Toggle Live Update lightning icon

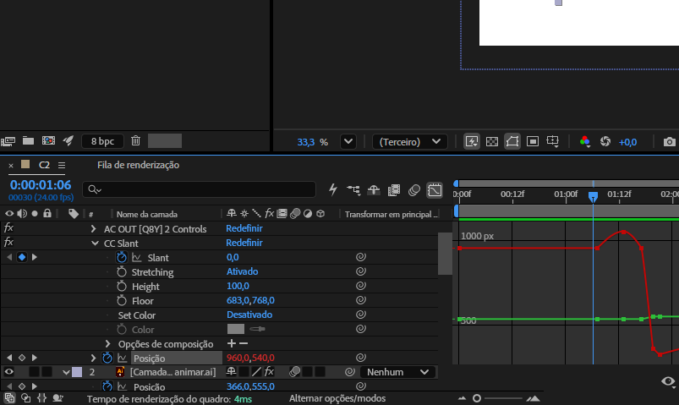tap(333, 189)
